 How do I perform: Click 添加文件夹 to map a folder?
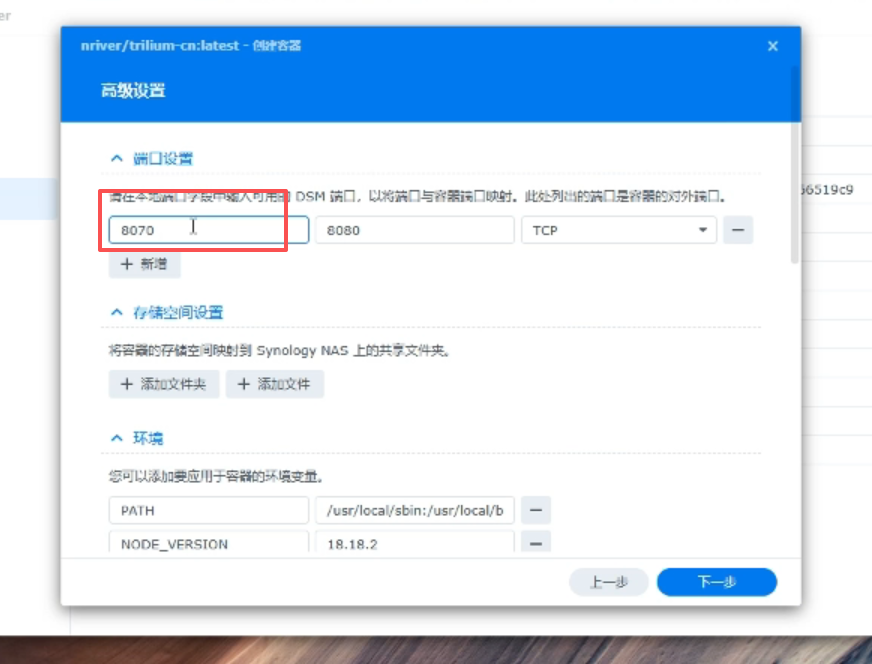(x=163, y=384)
